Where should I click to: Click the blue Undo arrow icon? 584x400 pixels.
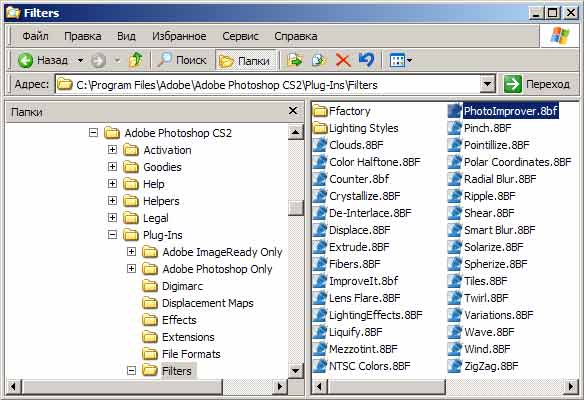(x=366, y=60)
